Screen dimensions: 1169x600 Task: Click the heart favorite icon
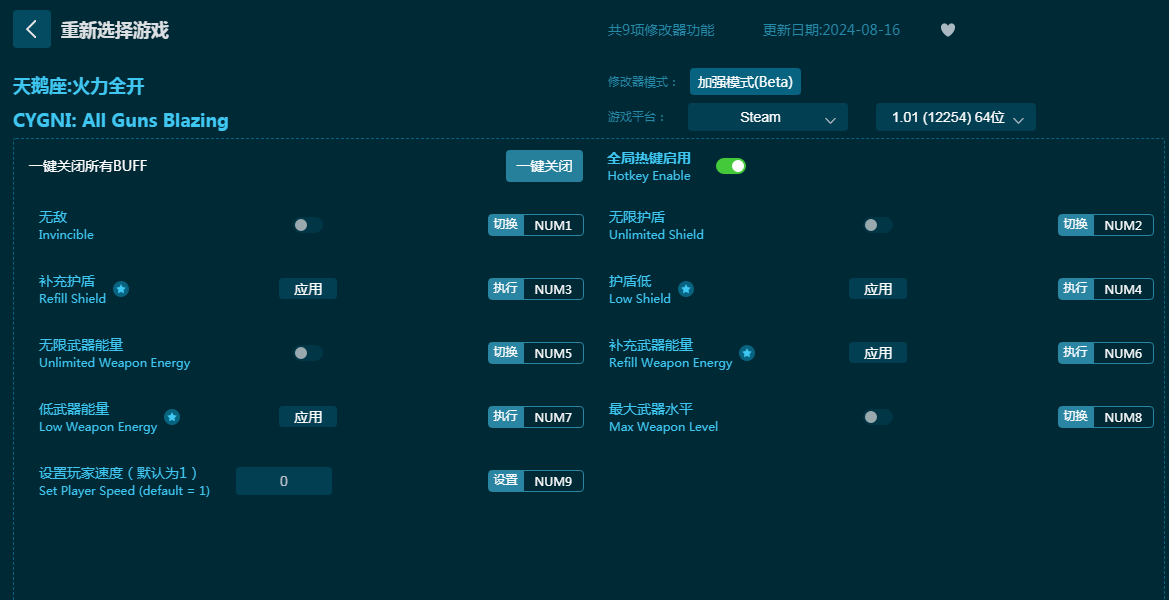tap(948, 30)
